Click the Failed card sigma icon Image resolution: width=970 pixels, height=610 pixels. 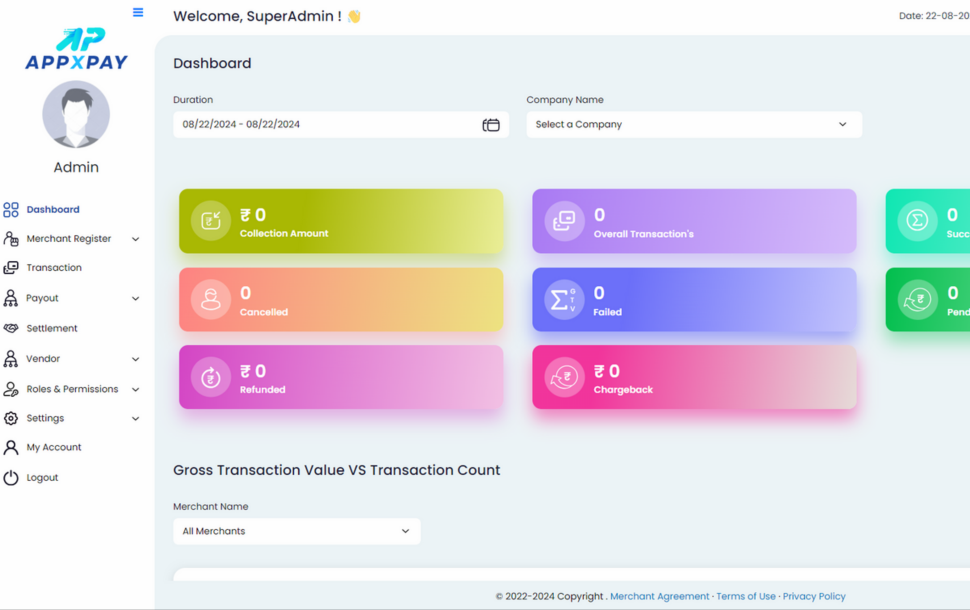(564, 300)
